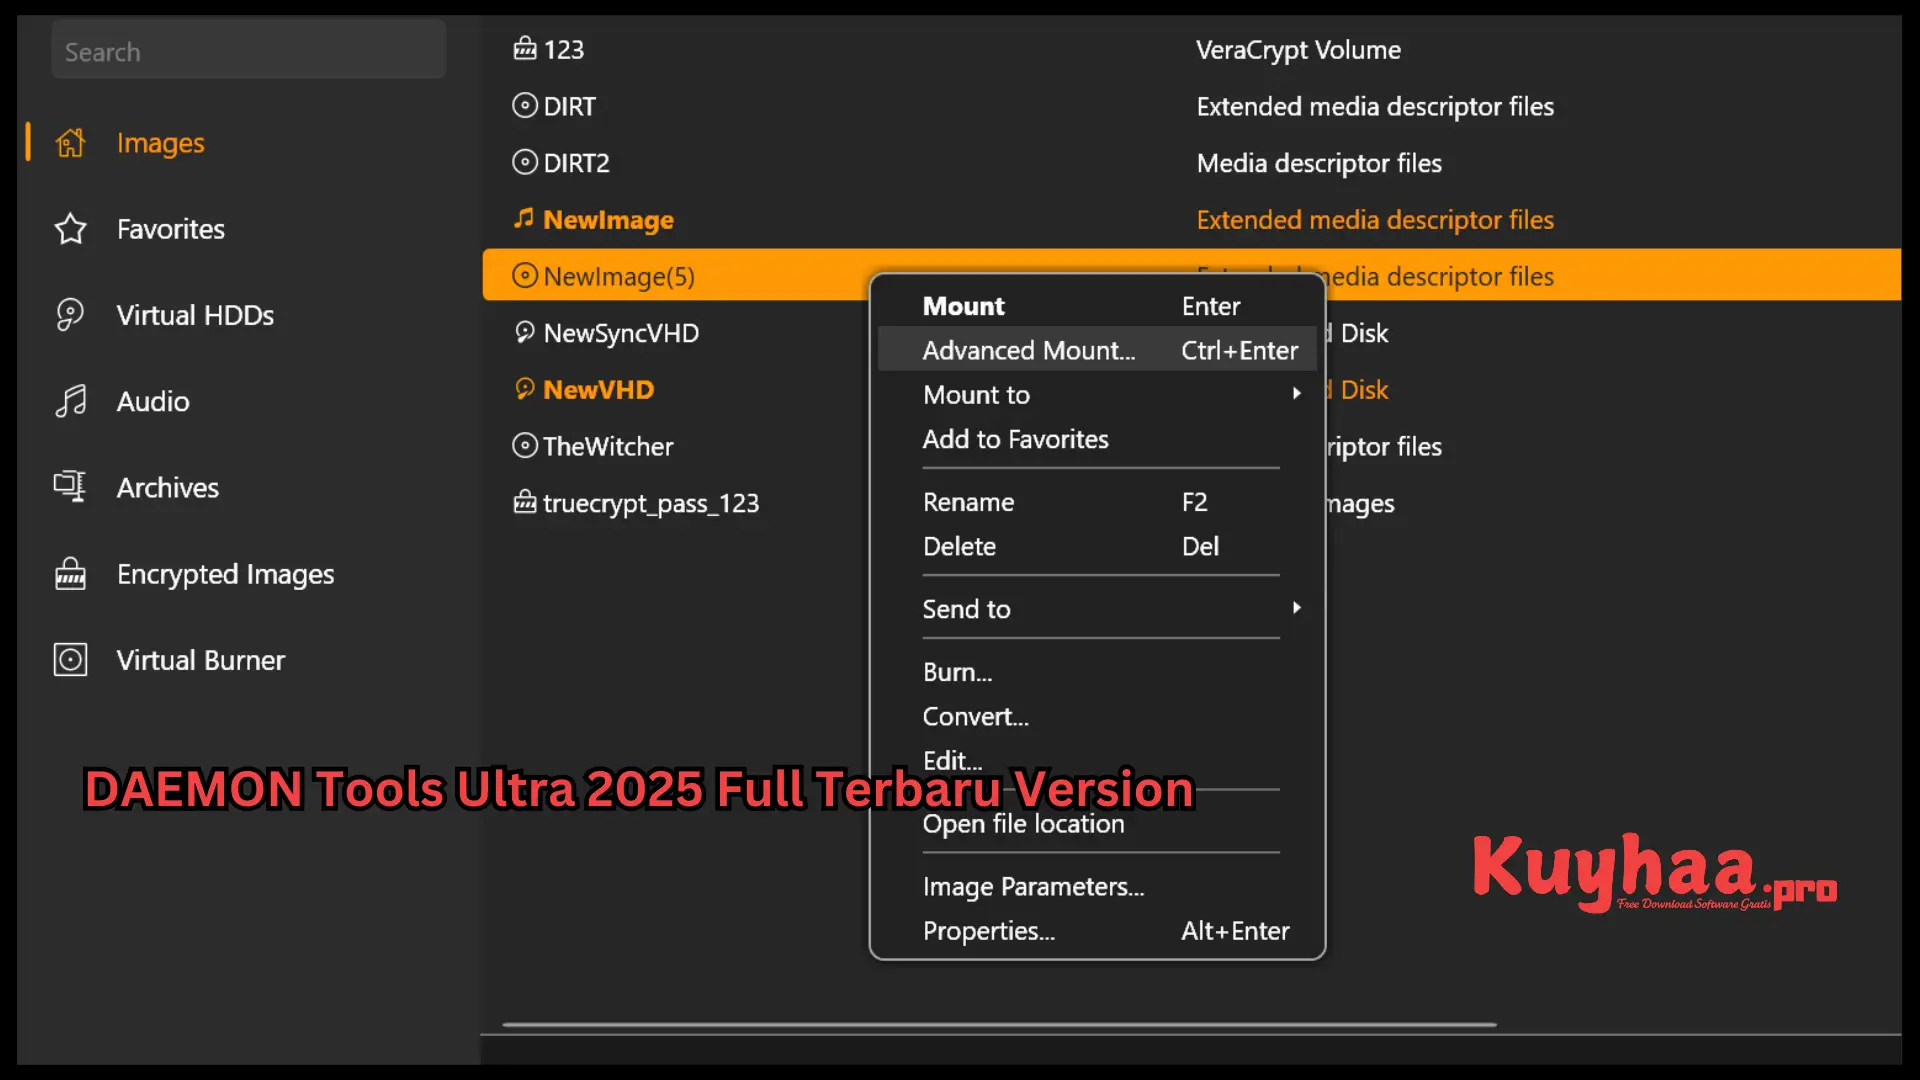Select Mount from the context menu
Viewport: 1920px width, 1080px height.
[x=963, y=305]
